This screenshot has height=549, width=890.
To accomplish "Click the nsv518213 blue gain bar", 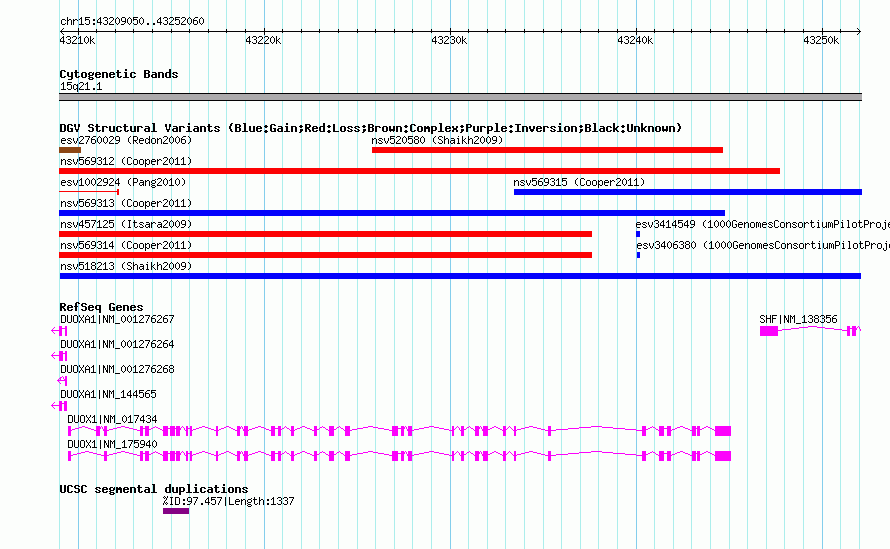I will point(460,276).
